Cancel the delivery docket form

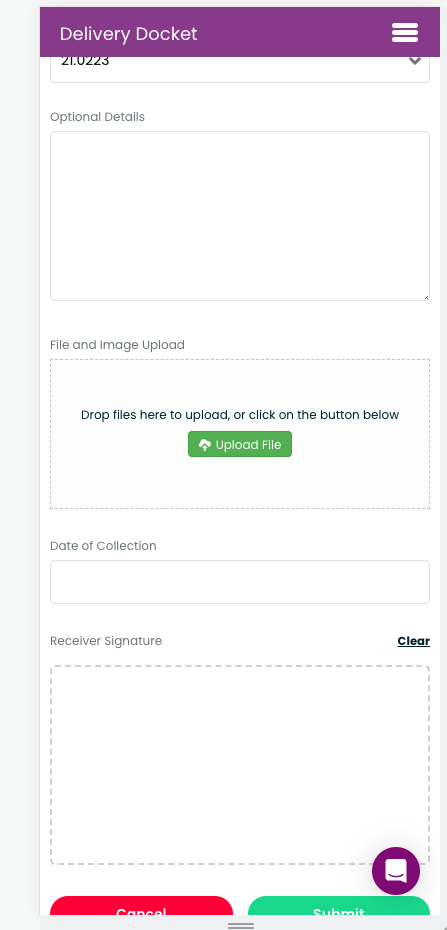[x=141, y=907]
